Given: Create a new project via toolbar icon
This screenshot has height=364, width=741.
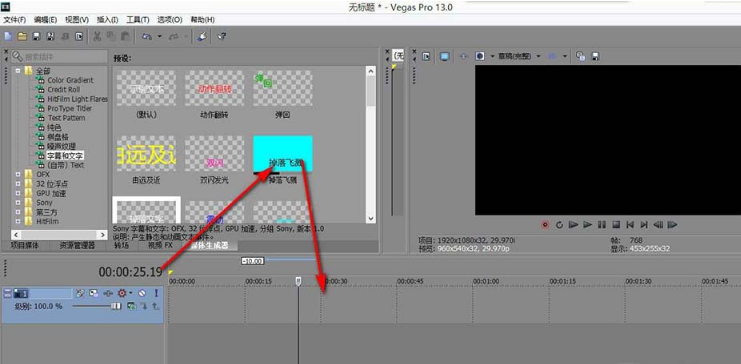Looking at the screenshot, I should (8, 36).
